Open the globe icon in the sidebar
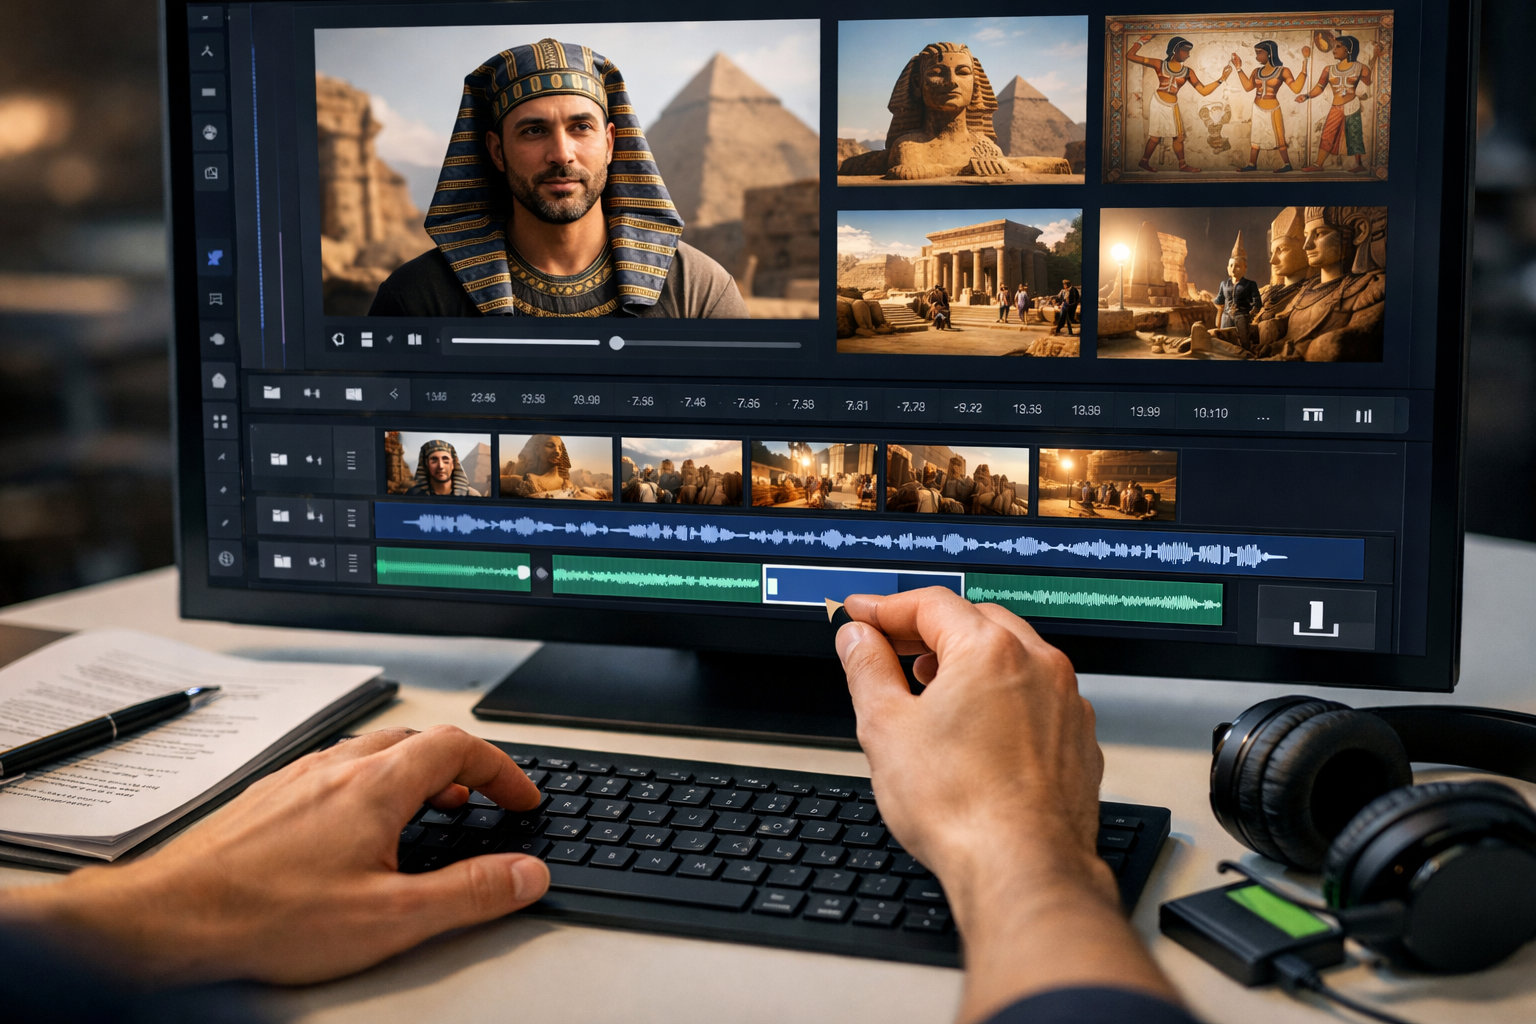 226,559
